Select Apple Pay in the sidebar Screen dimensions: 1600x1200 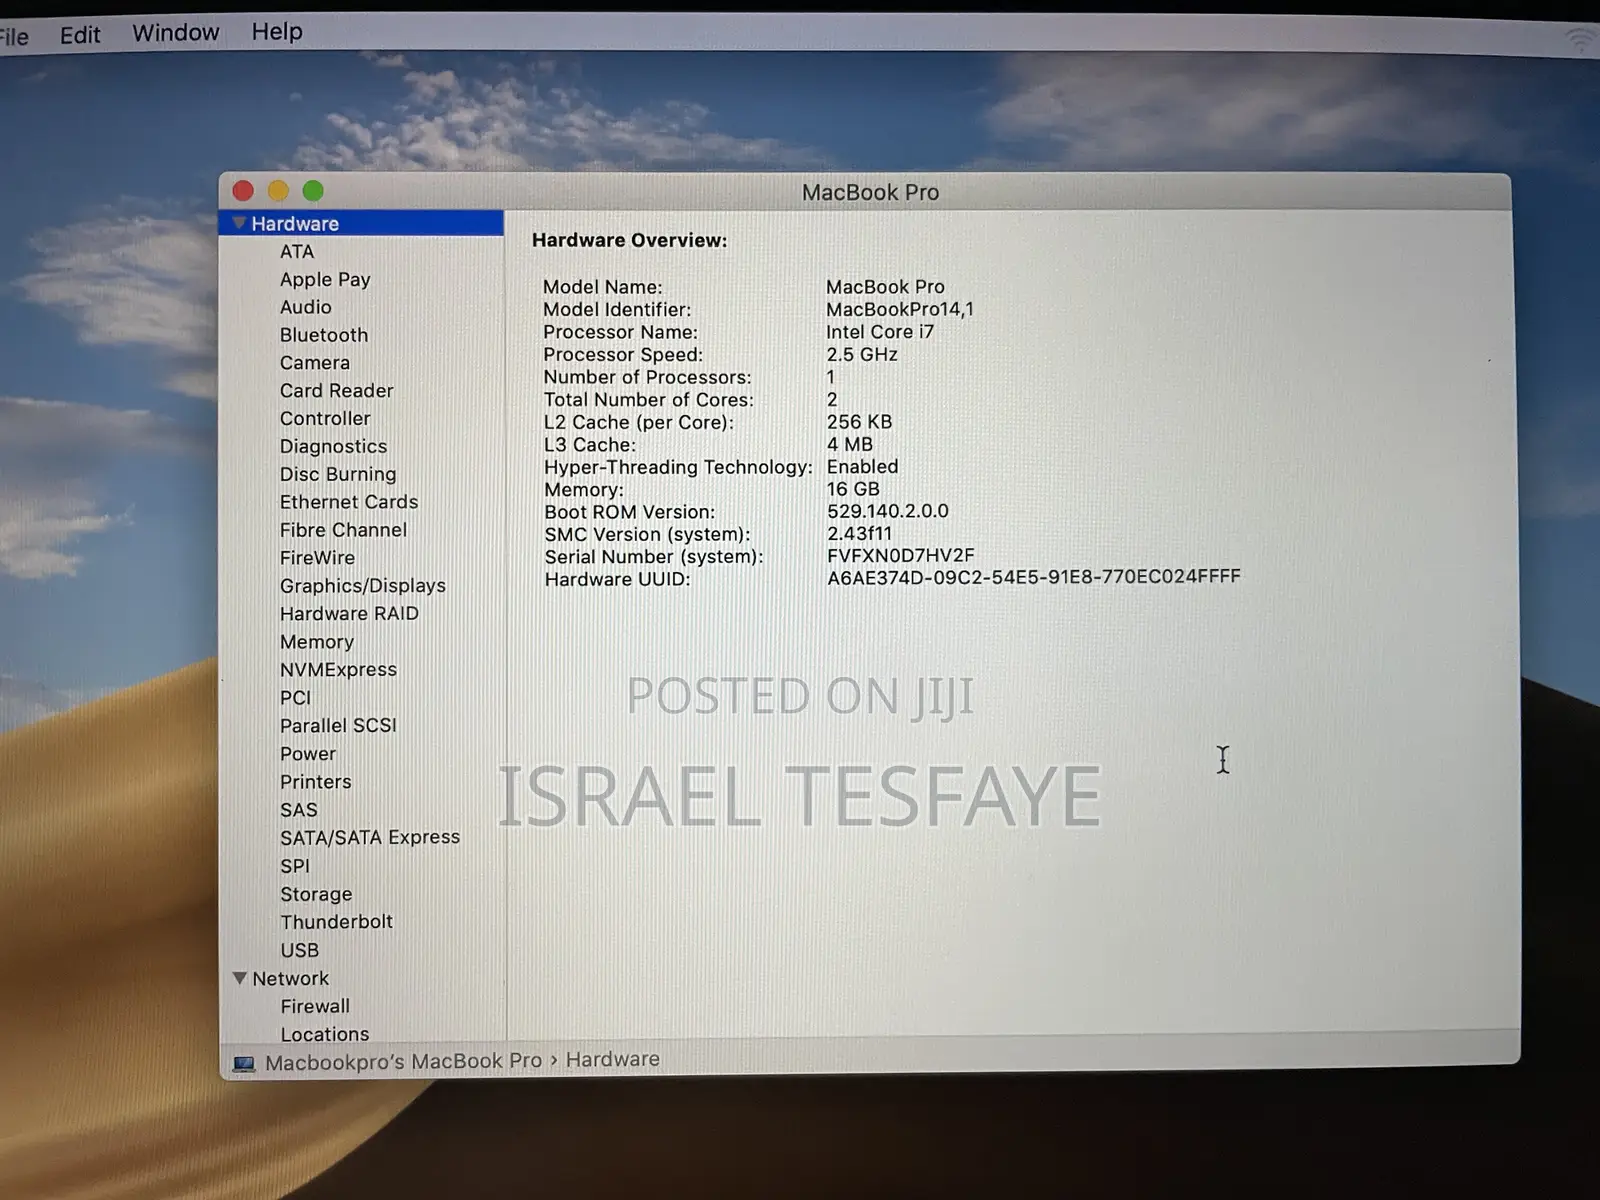325,280
